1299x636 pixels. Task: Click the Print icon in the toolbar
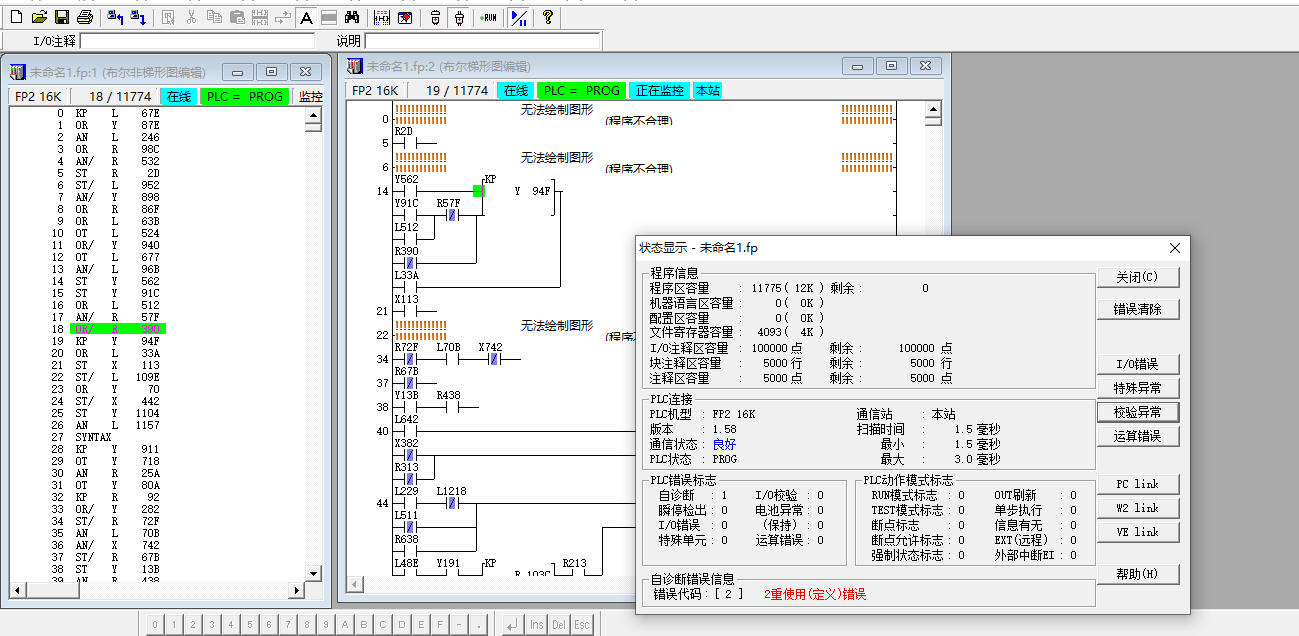[x=85, y=17]
